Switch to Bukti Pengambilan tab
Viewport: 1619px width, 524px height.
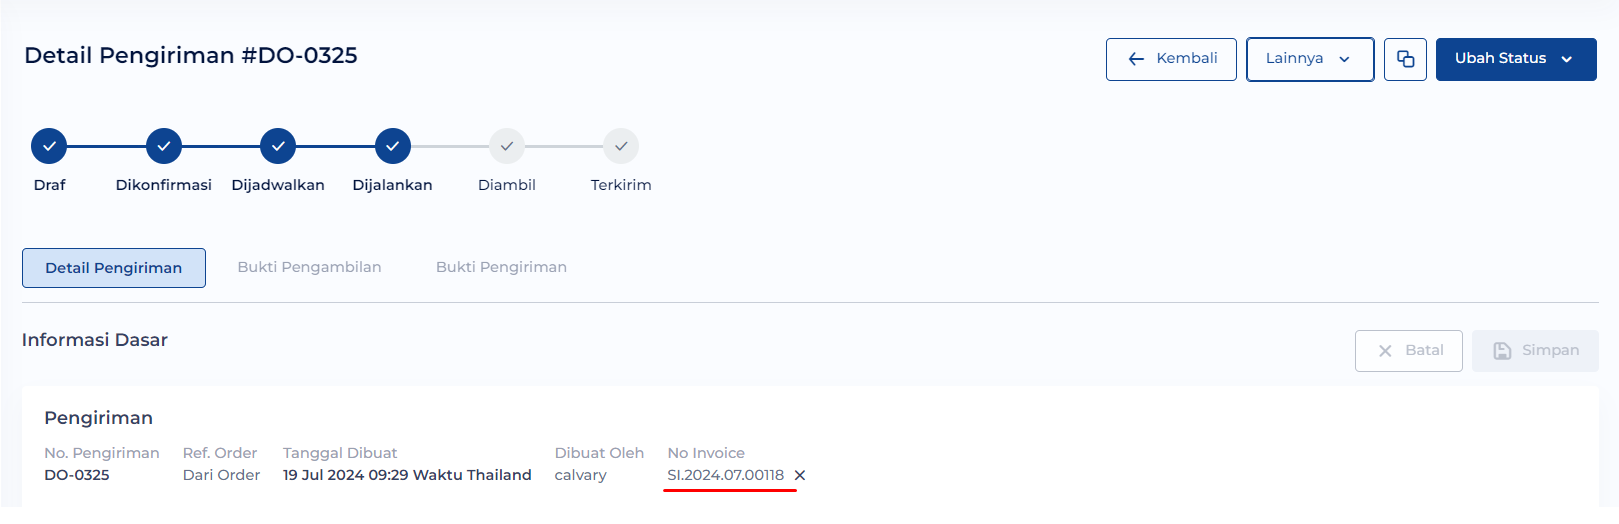point(309,267)
